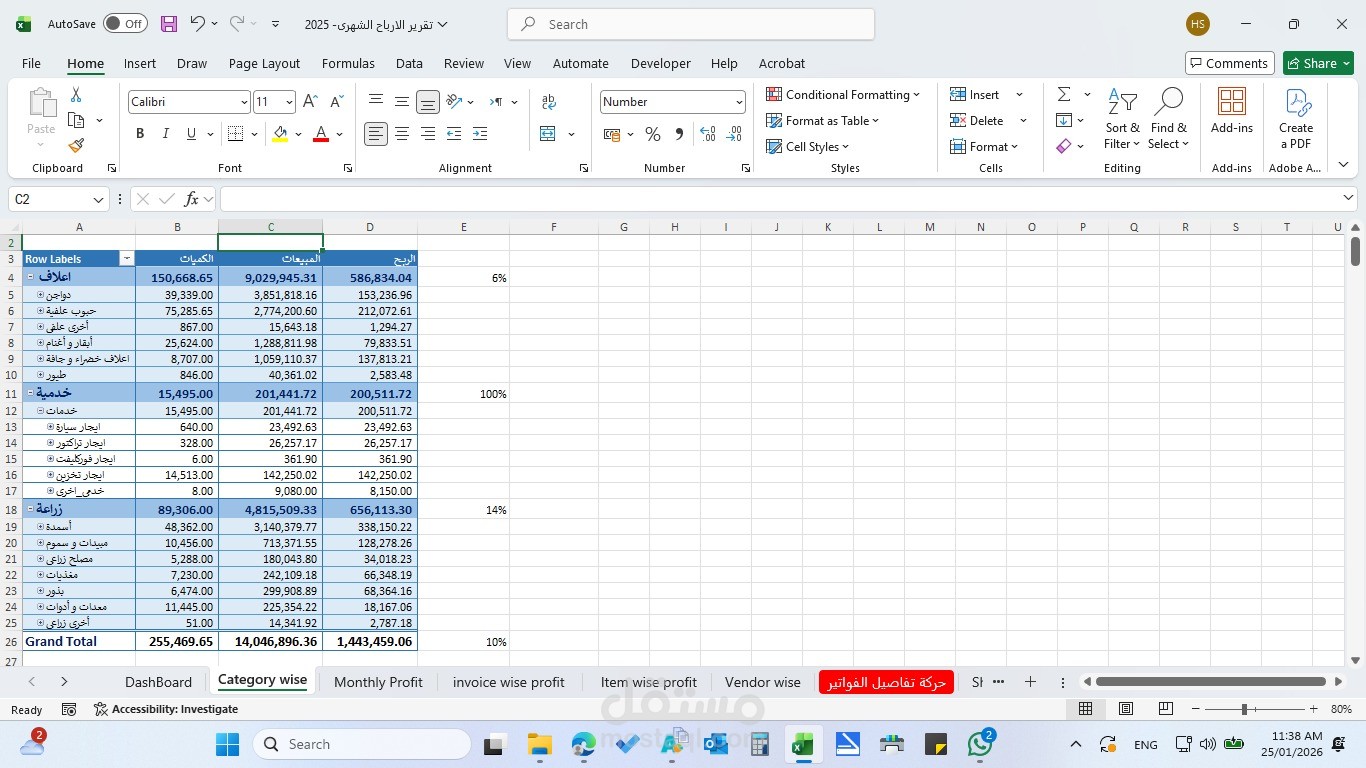This screenshot has width=1366, height=768.
Task: Click the Save icon in title bar
Action: [169, 24]
